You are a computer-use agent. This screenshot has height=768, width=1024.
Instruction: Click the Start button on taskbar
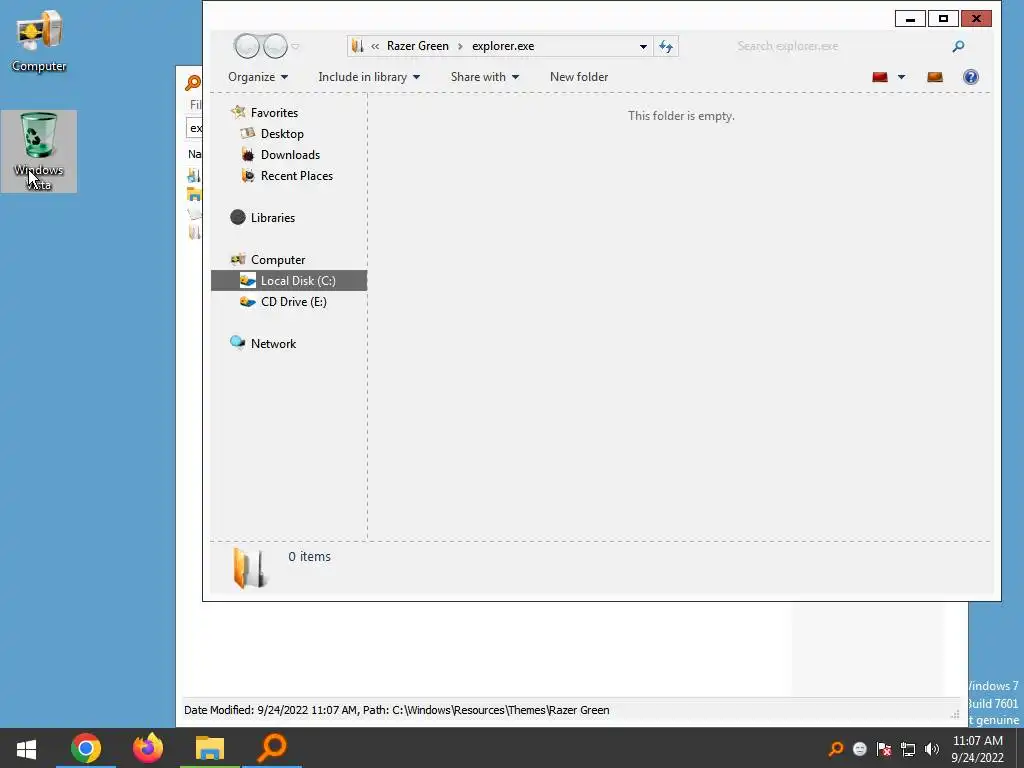point(26,748)
